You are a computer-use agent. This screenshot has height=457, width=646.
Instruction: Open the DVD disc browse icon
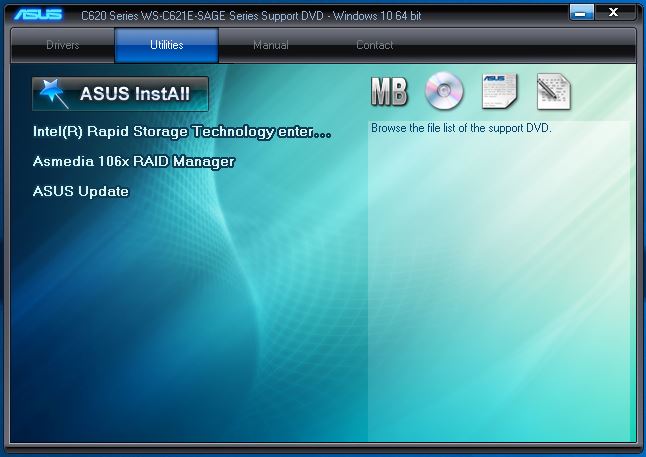click(444, 92)
